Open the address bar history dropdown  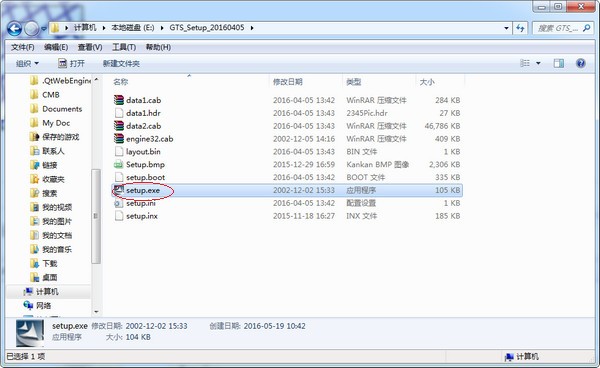click(x=506, y=28)
